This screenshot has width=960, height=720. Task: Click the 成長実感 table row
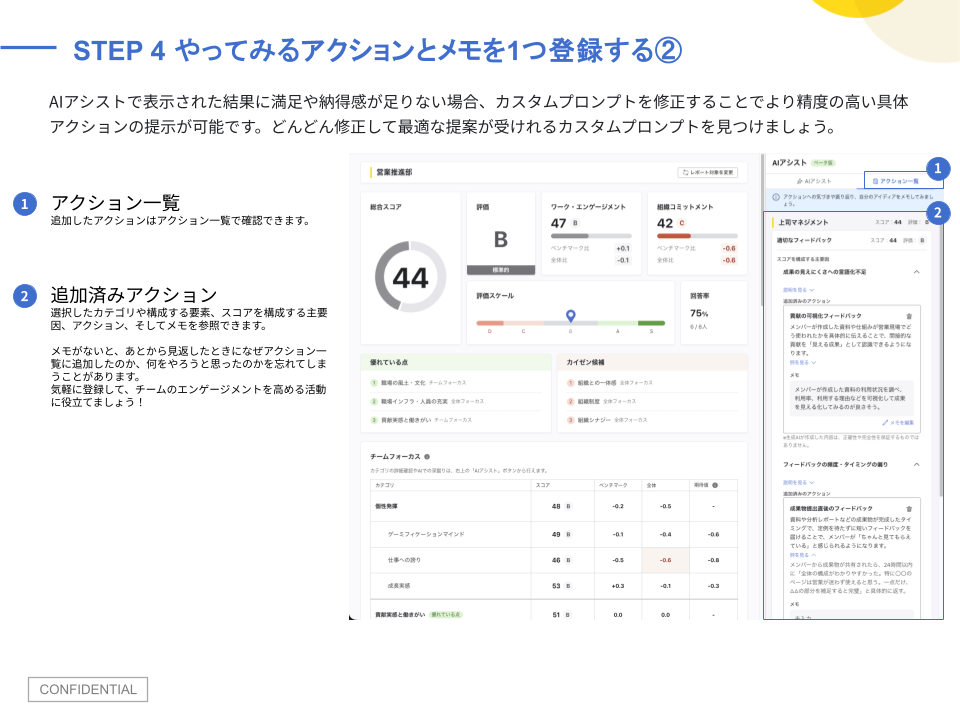(553, 586)
